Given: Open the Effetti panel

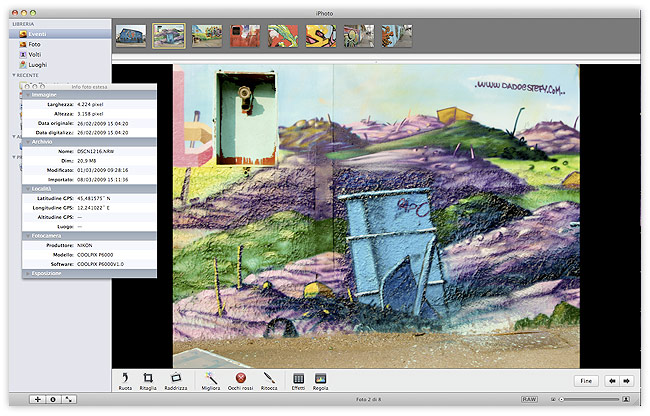Looking at the screenshot, I should tap(298, 381).
